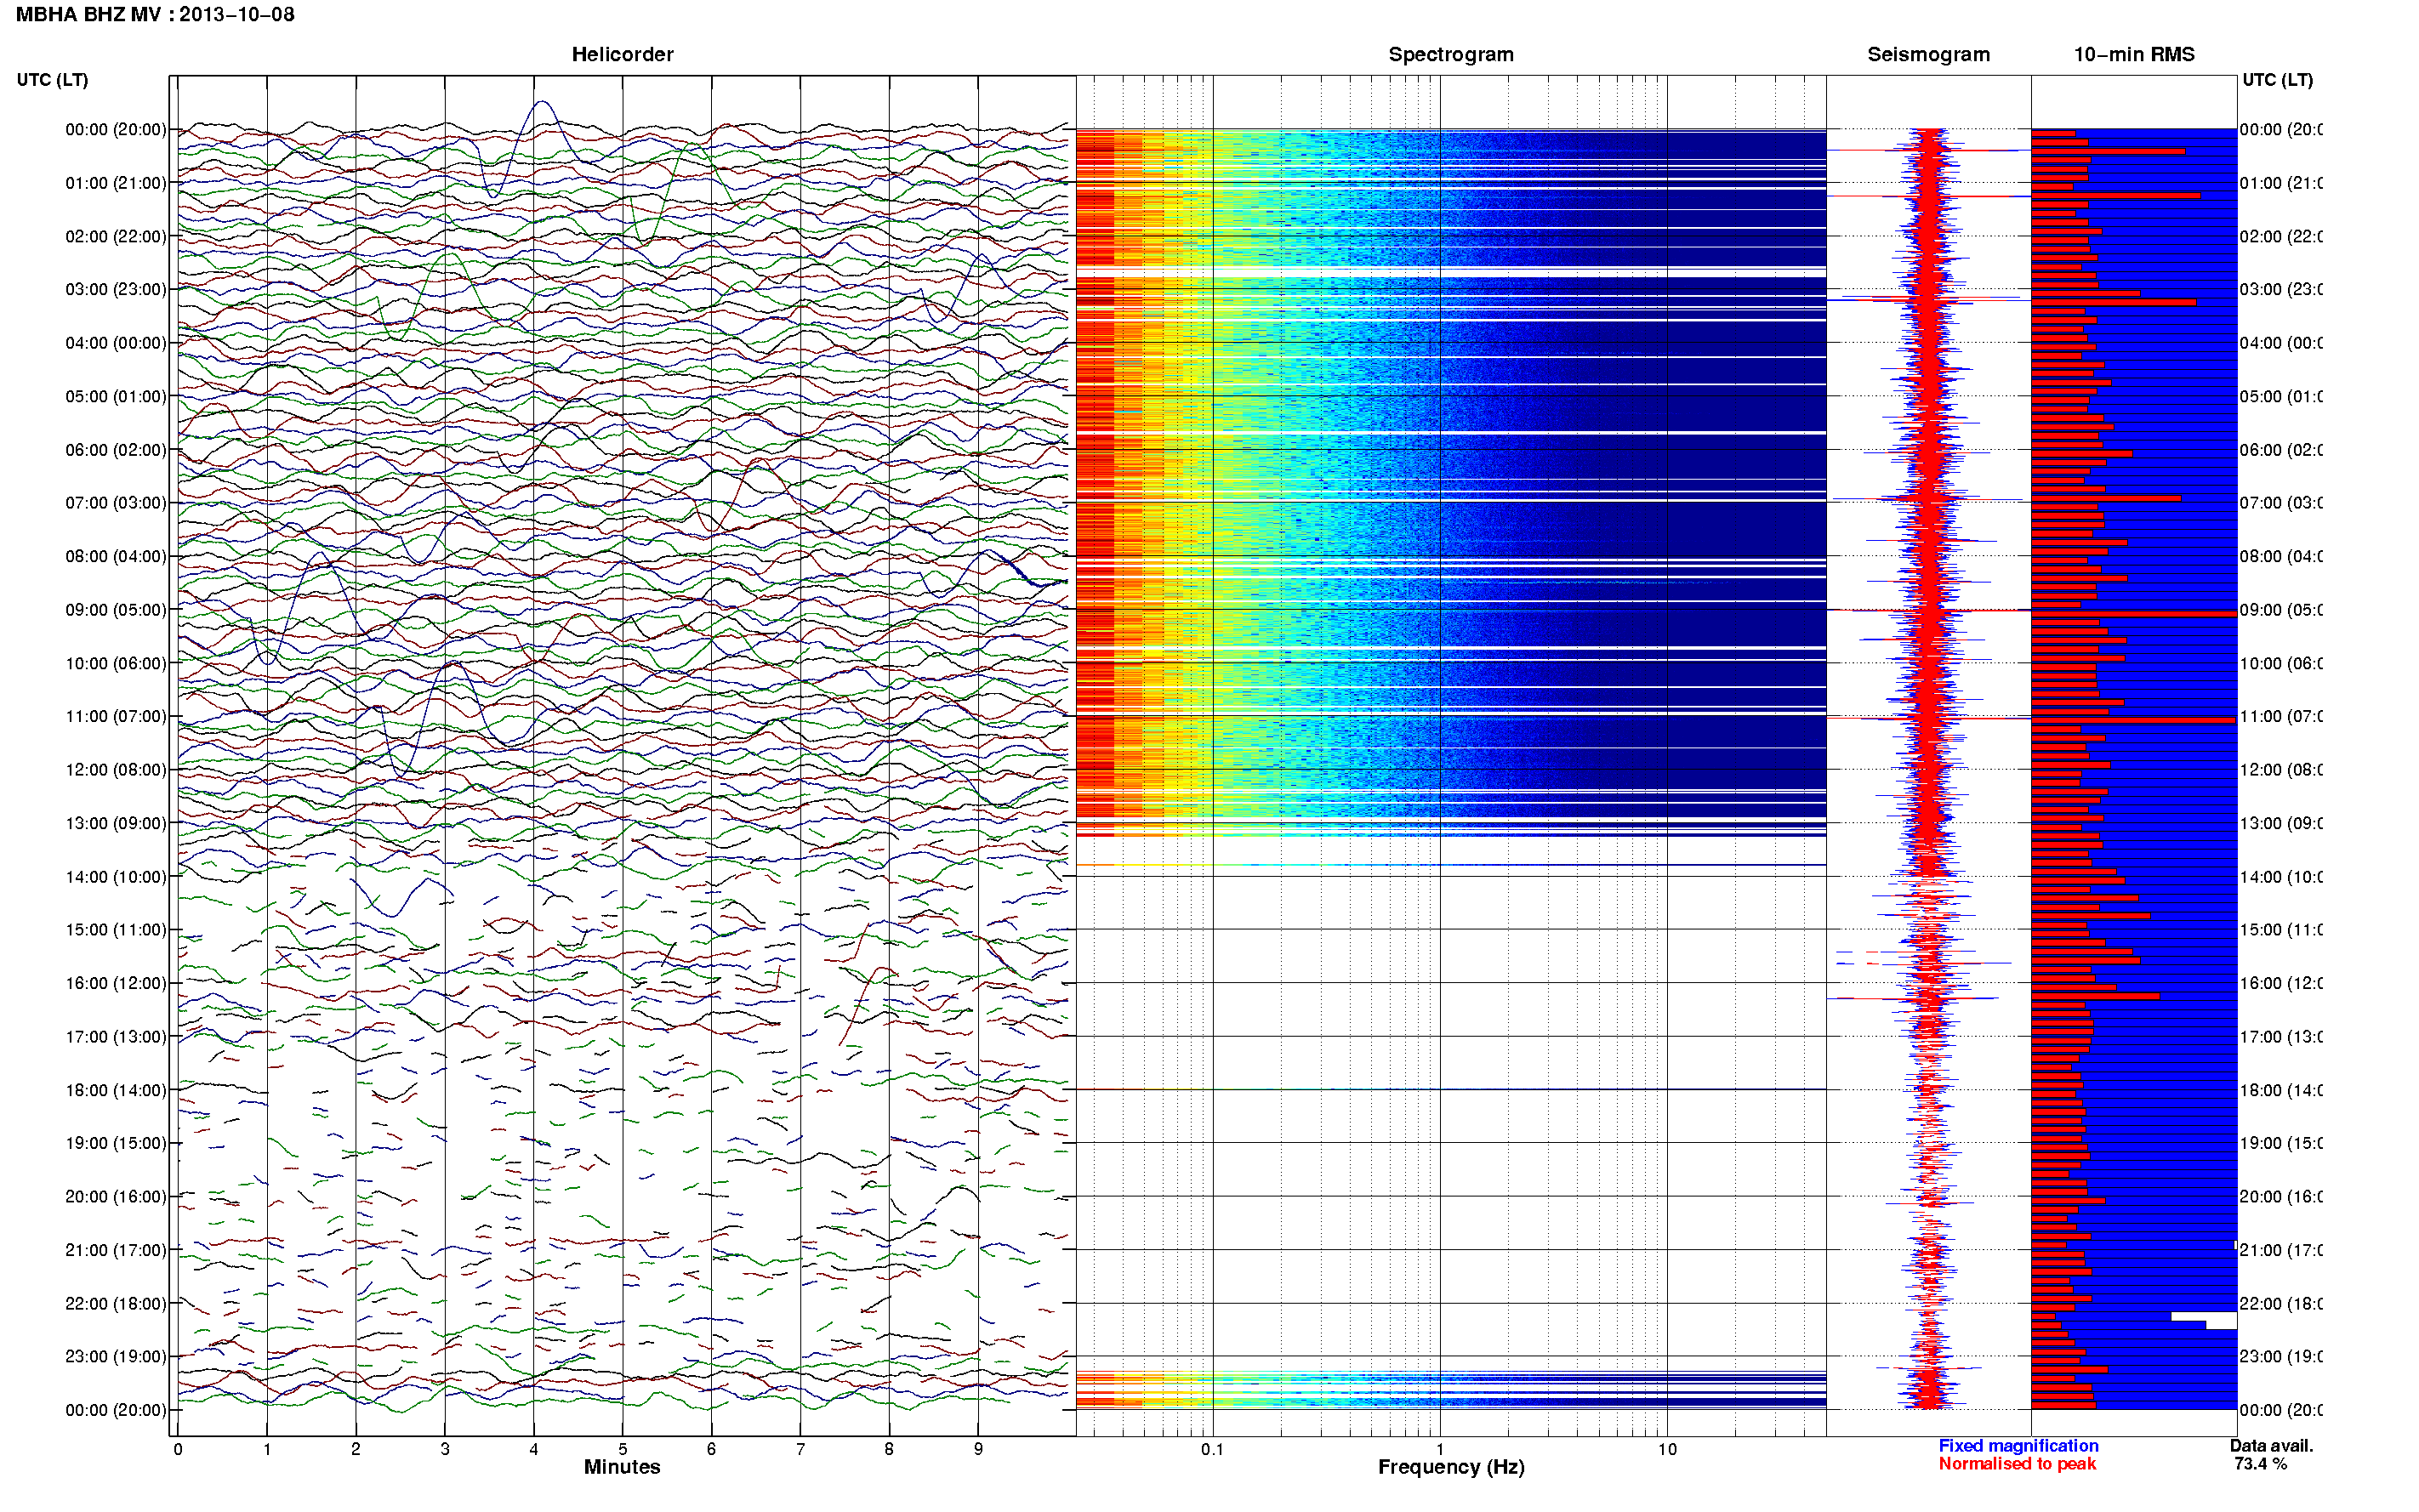This screenshot has height=1512, width=2419.
Task: Click the left 14:00 (10:00) time label
Action: pyautogui.click(x=116, y=877)
